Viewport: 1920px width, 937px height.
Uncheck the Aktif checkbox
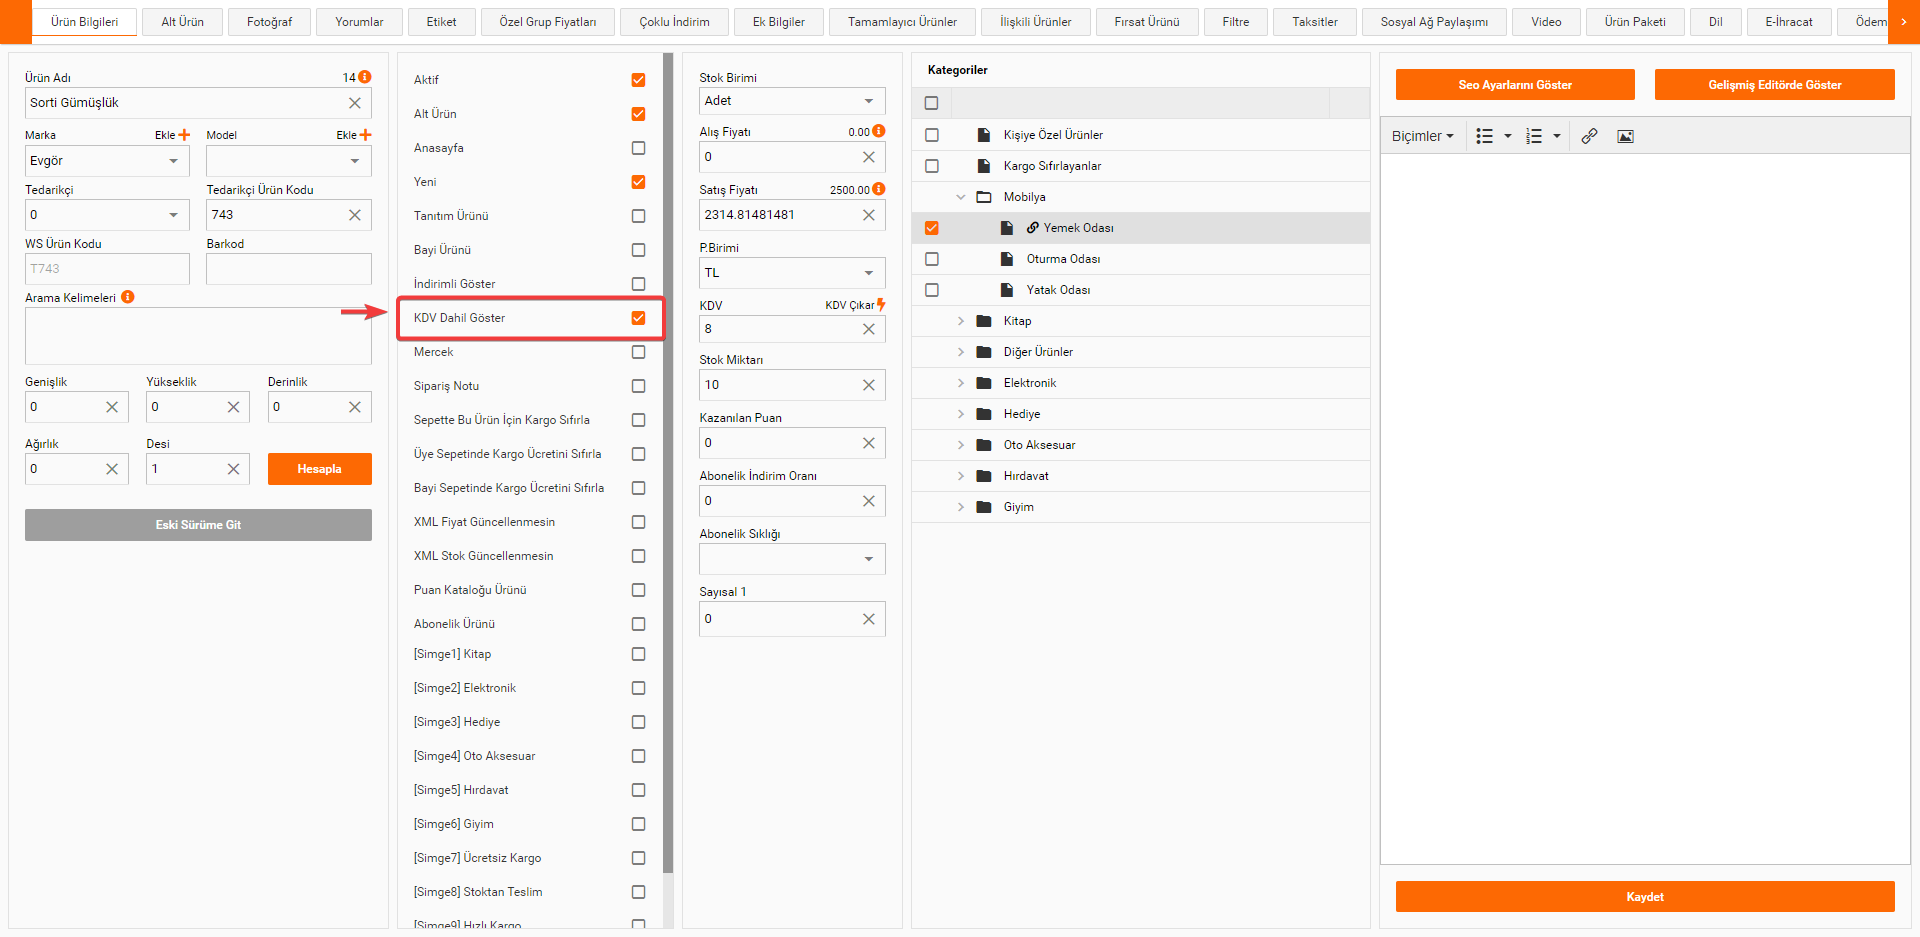638,80
